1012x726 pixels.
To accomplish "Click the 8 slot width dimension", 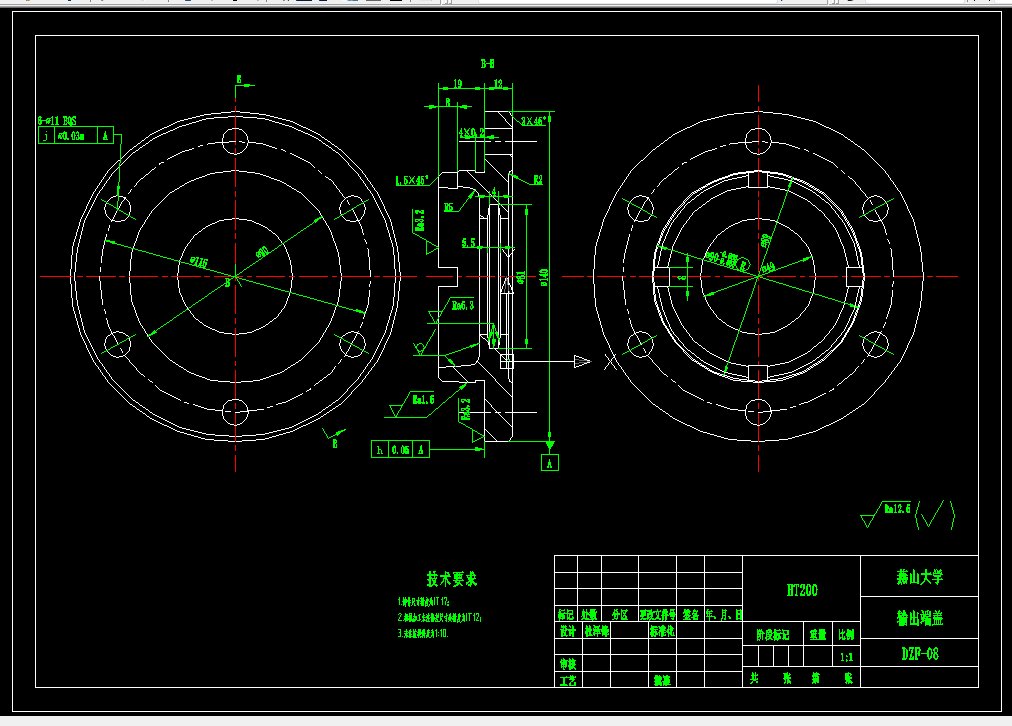I will 683,277.
